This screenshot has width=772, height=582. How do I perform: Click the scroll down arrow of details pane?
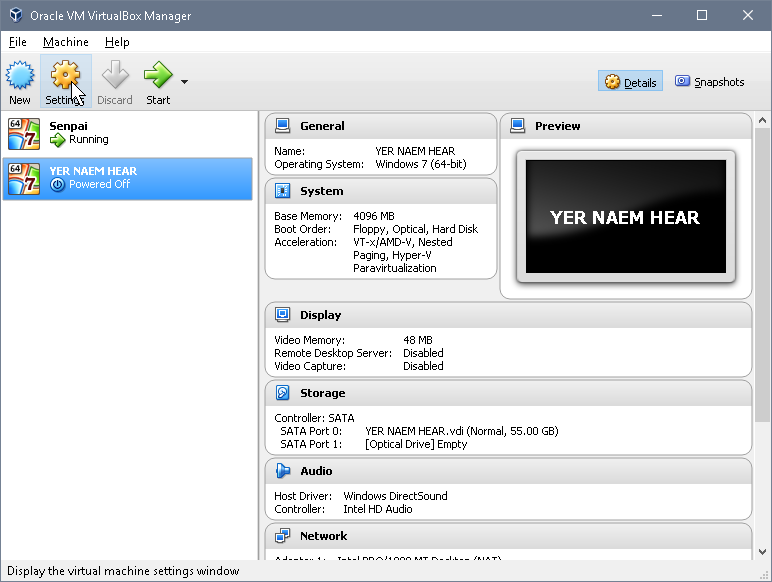pyautogui.click(x=762, y=552)
